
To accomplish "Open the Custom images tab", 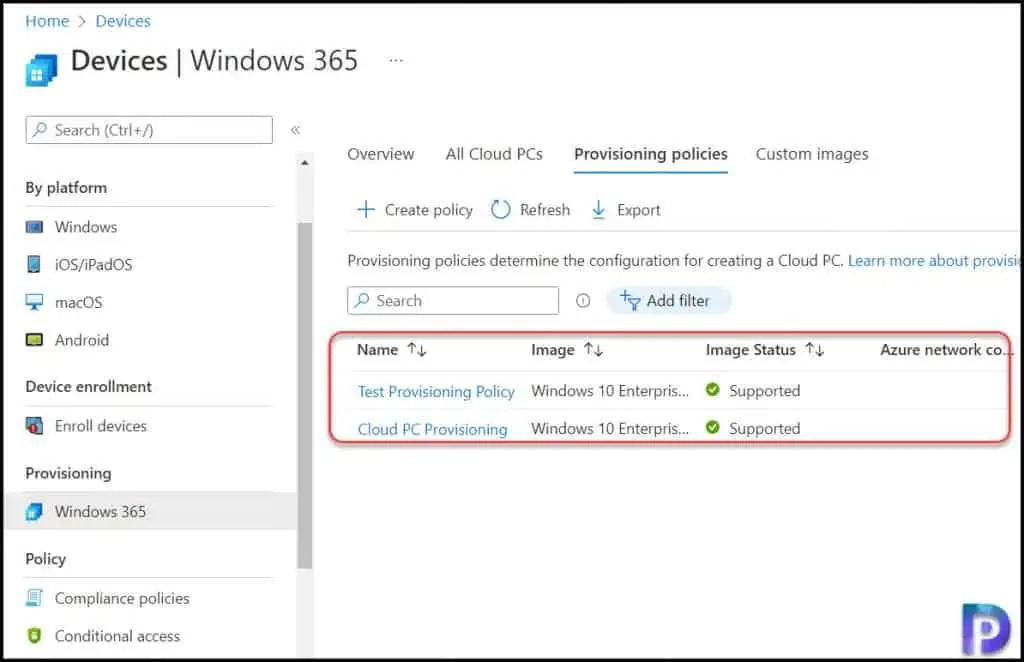I will click(812, 154).
